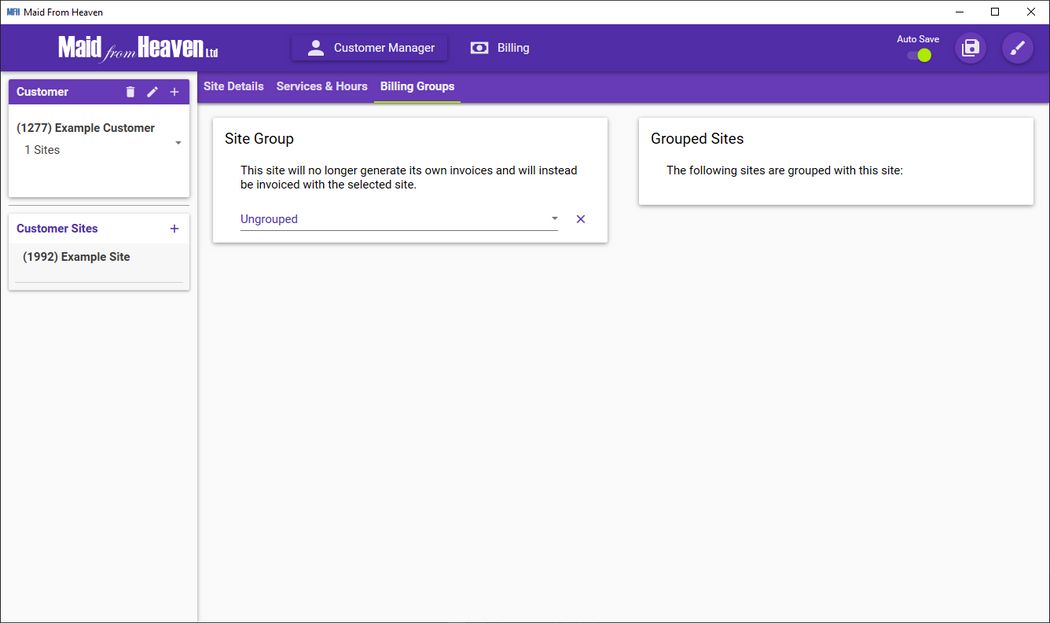
Task: Add a new customer site
Action: click(x=174, y=229)
